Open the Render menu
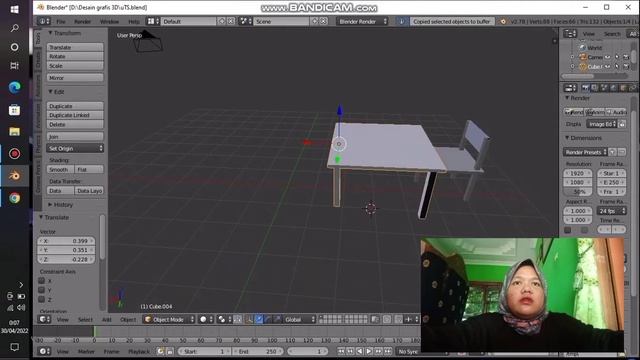The width and height of the screenshot is (640, 360). pyautogui.click(x=82, y=21)
